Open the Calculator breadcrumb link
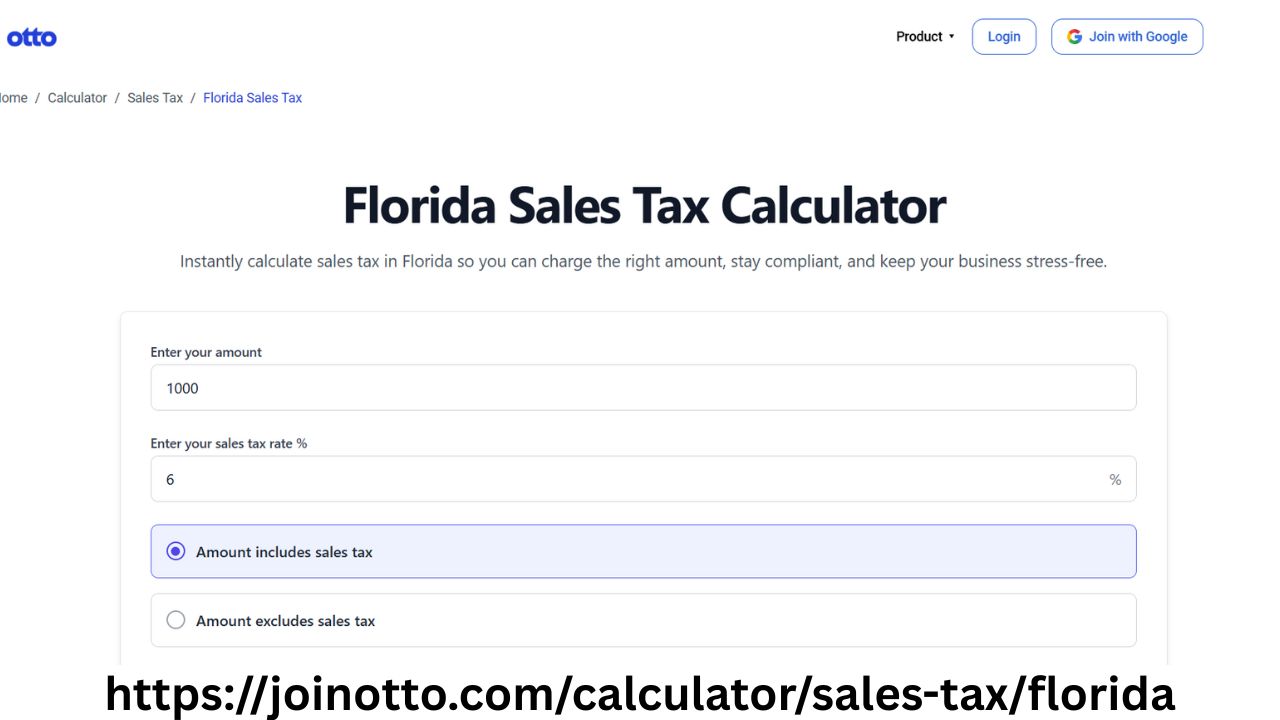1280x720 pixels. point(77,98)
